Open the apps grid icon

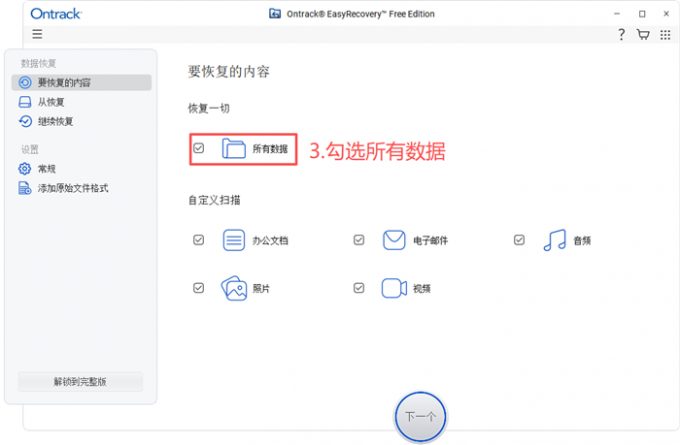point(665,35)
